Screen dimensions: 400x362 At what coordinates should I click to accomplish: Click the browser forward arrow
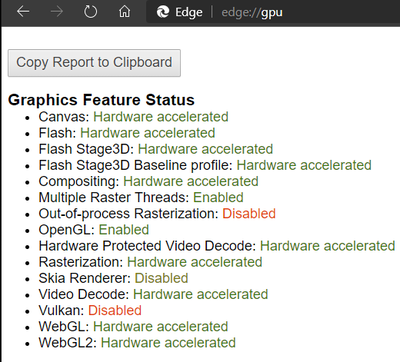57,12
